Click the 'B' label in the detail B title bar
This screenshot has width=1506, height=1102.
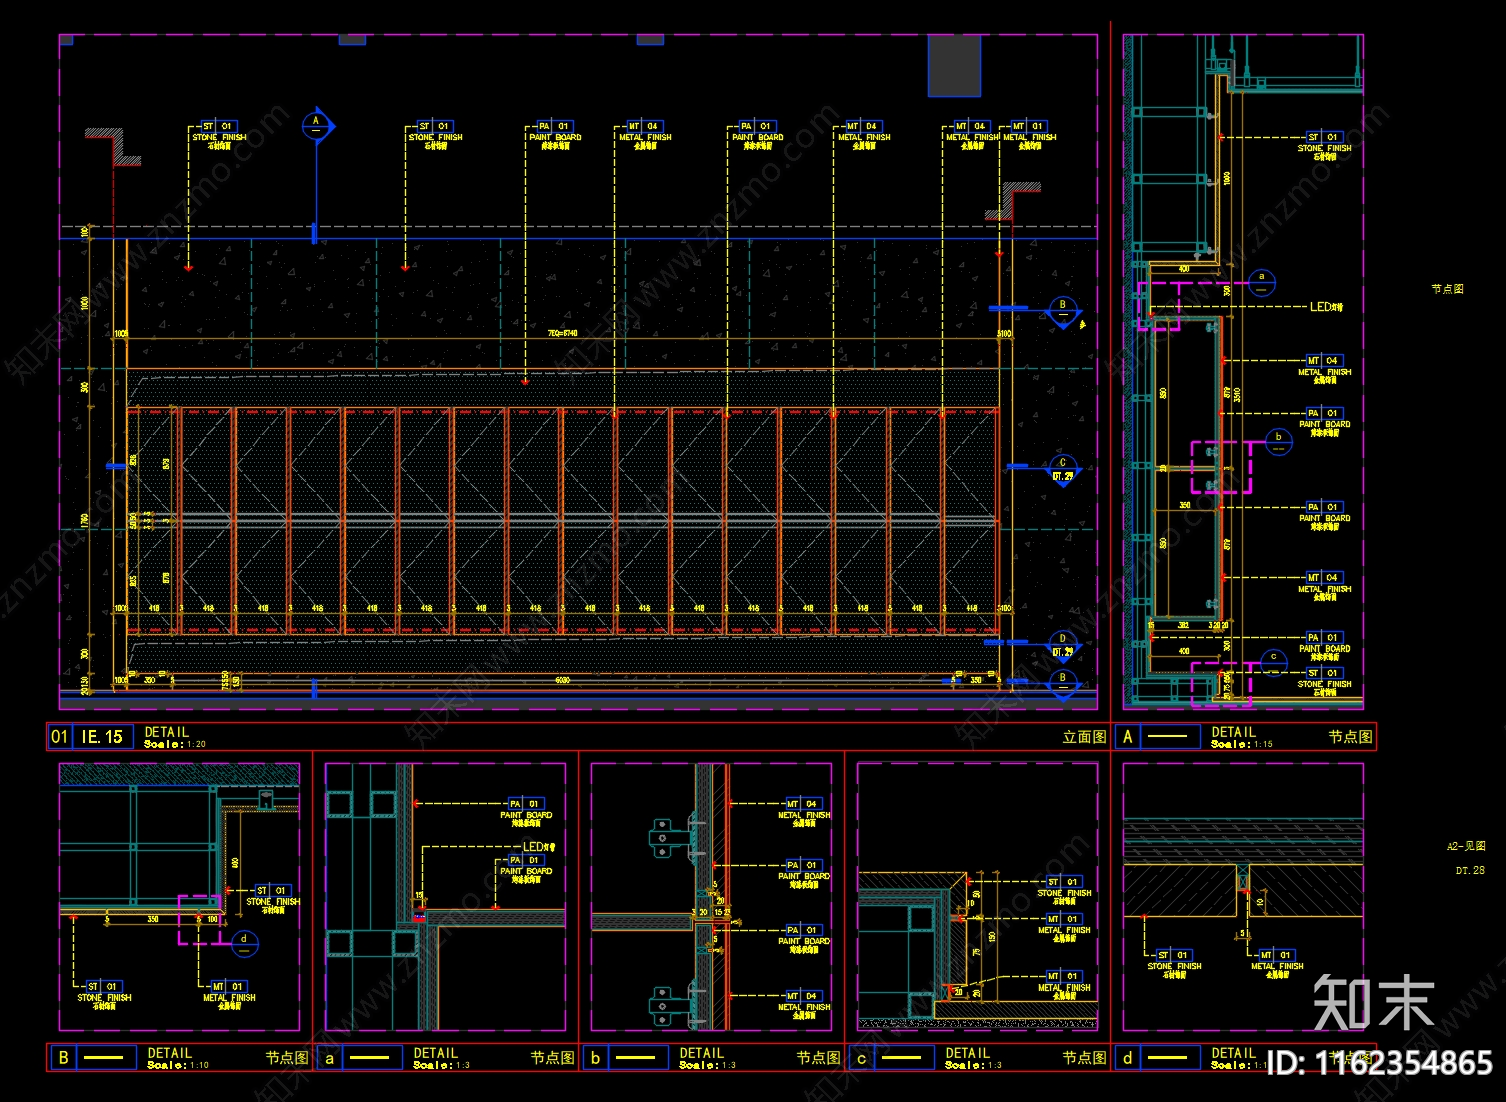tap(64, 1057)
